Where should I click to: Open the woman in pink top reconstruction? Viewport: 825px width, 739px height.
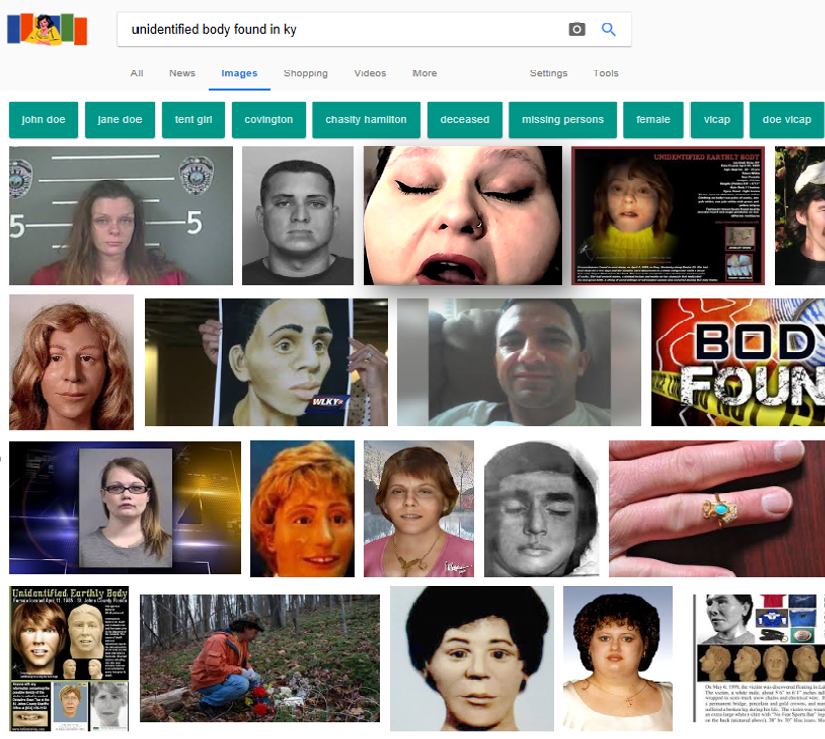[x=419, y=509]
